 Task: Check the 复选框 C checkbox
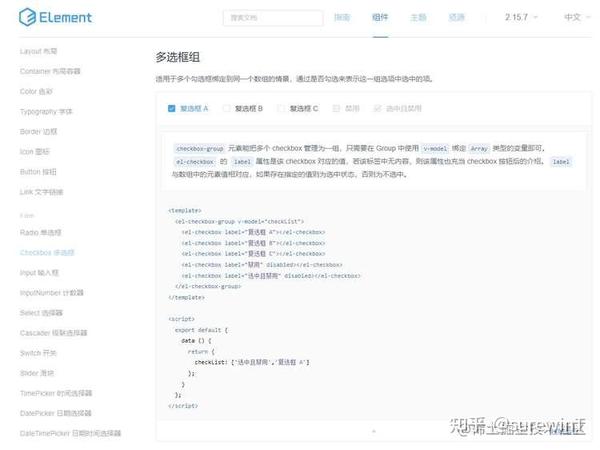298,109
